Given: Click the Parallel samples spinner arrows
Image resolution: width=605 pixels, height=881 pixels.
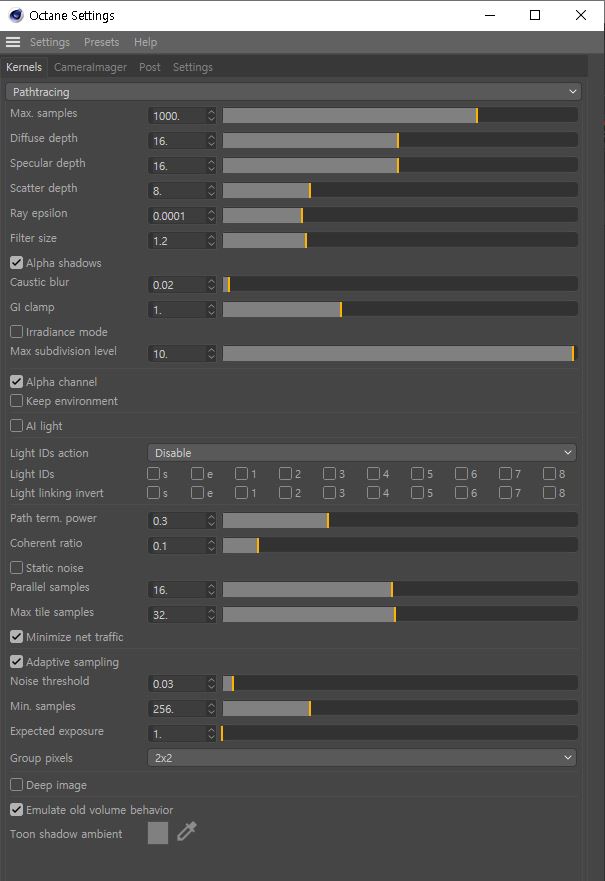Looking at the screenshot, I should (211, 590).
